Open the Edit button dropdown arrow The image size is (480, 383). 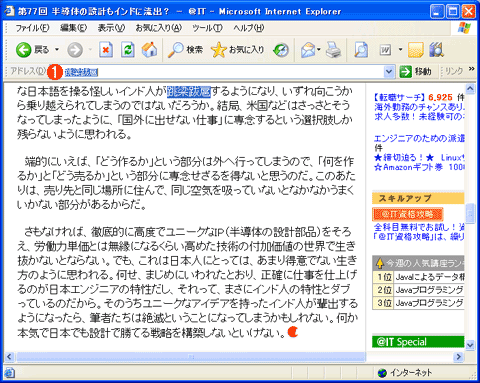(400, 50)
